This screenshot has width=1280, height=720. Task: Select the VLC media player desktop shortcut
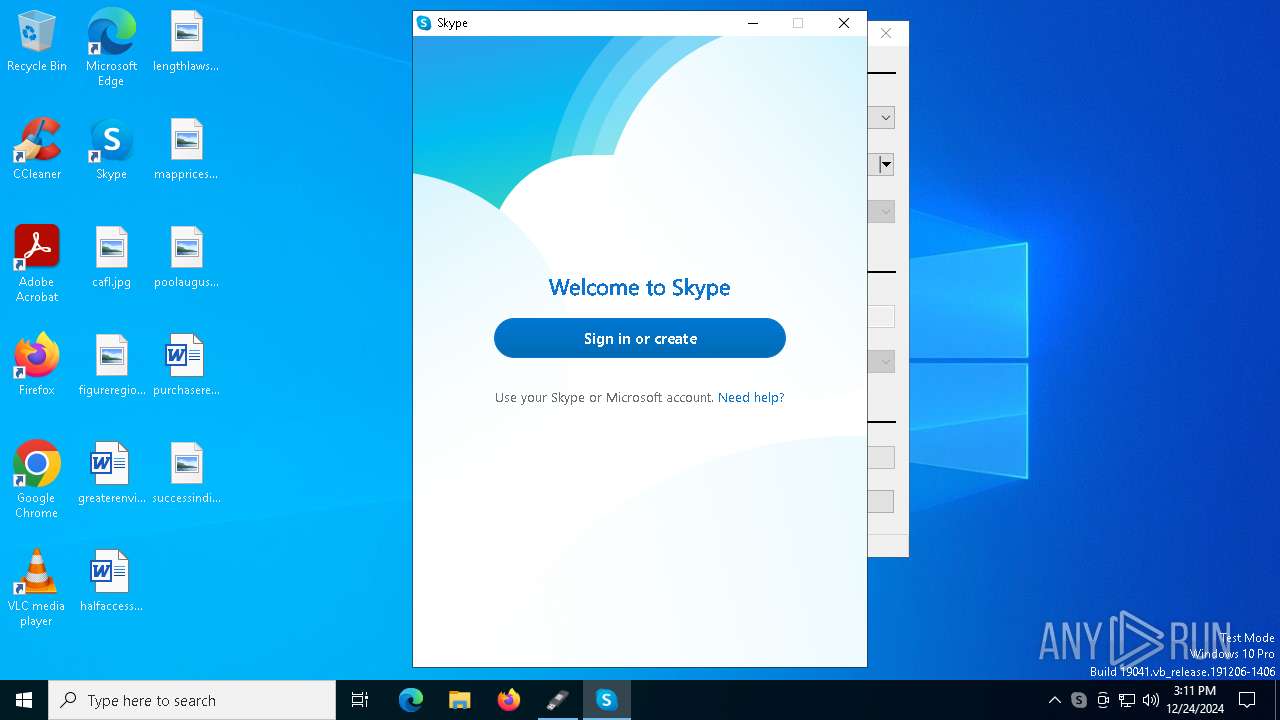click(37, 588)
